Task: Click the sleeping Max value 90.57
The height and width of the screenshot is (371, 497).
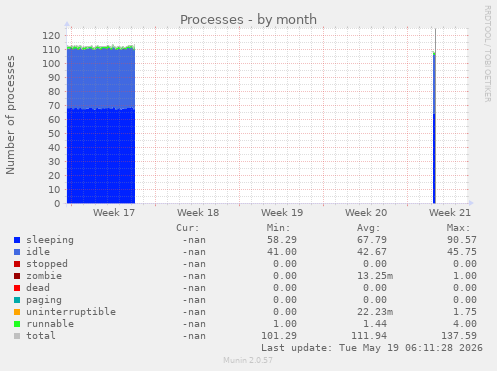Action: [462, 240]
